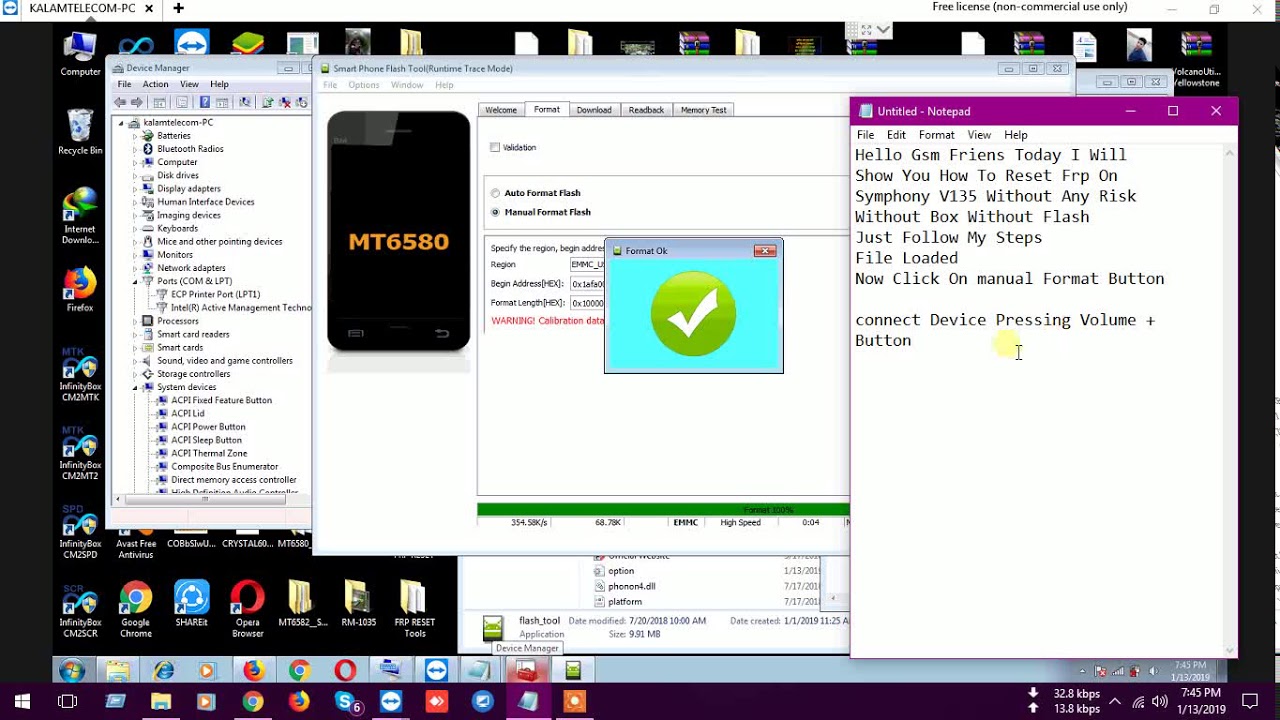Open the Flash Tool Options menu
Screen dimensions: 1280x720
tap(363, 85)
